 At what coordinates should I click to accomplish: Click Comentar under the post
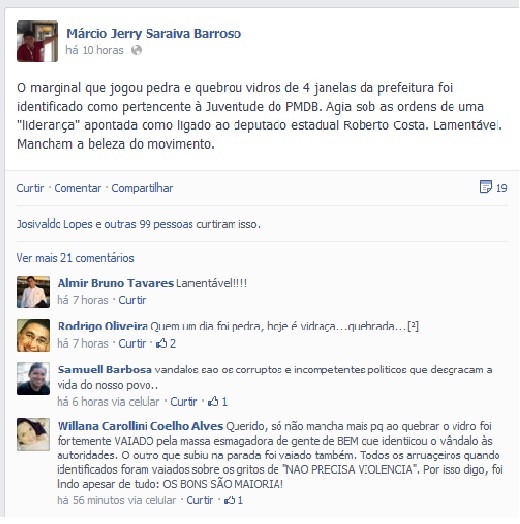[x=78, y=188]
